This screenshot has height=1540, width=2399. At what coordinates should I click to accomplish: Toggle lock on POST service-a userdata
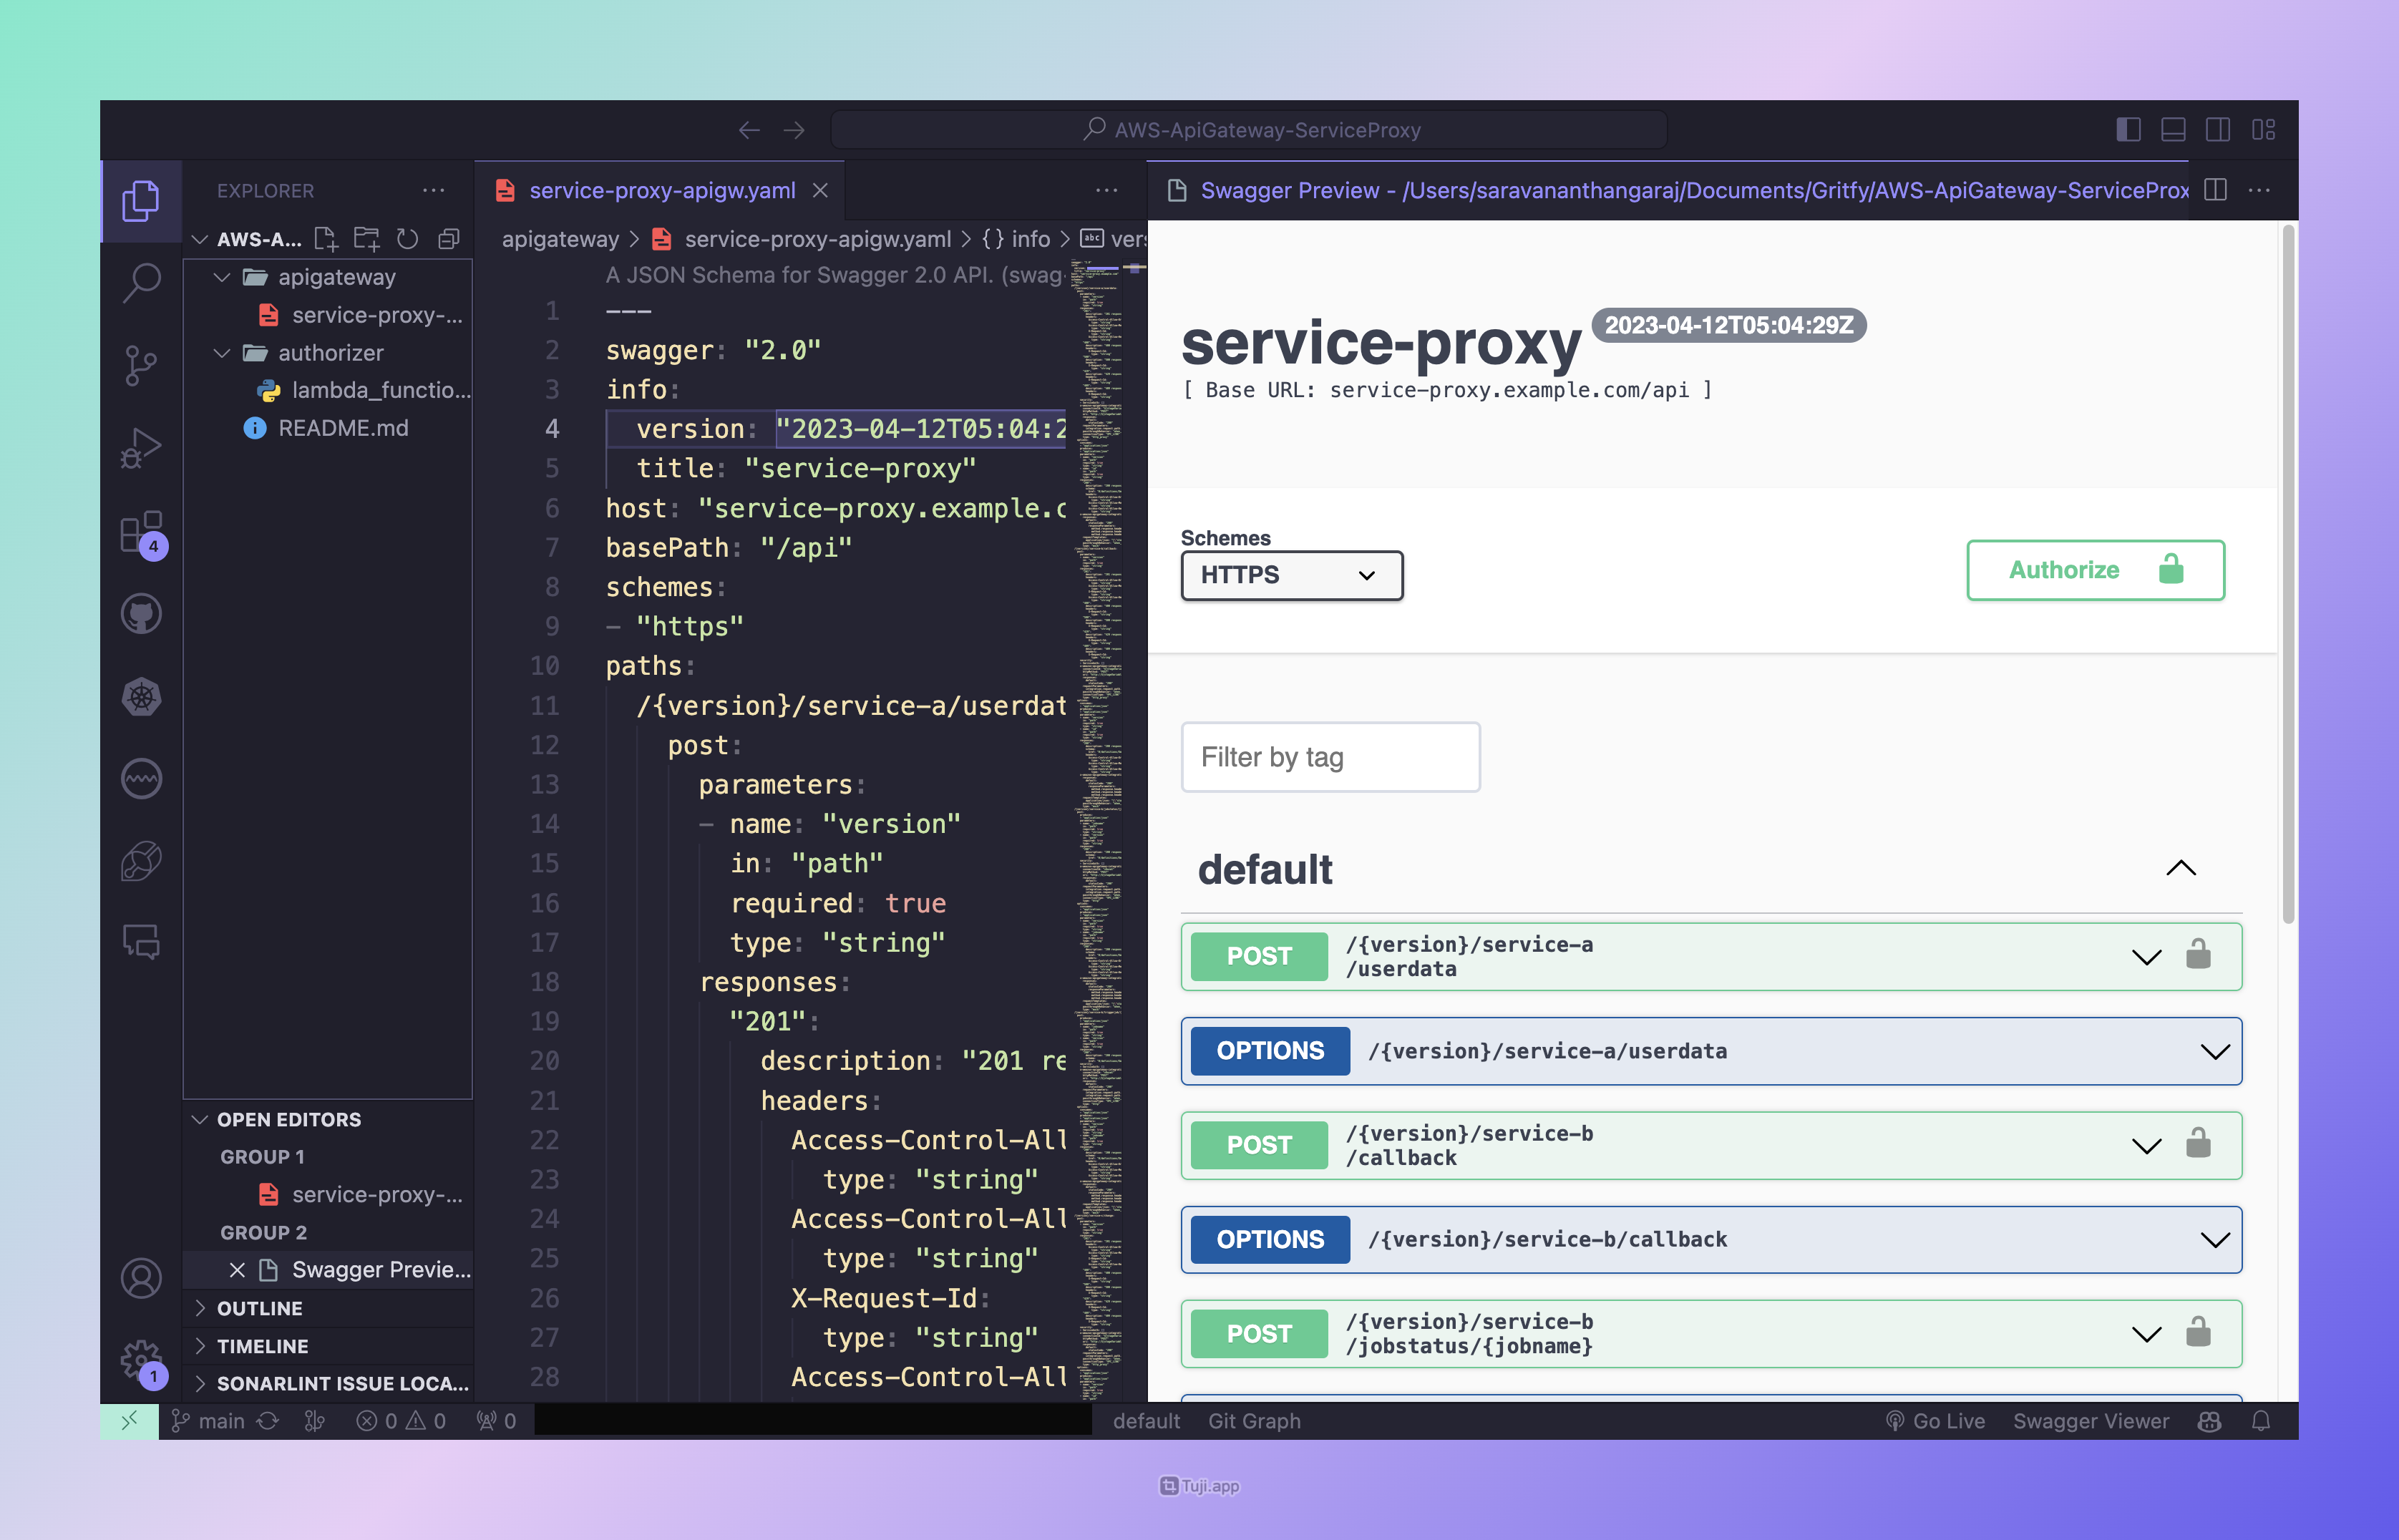(x=2198, y=955)
